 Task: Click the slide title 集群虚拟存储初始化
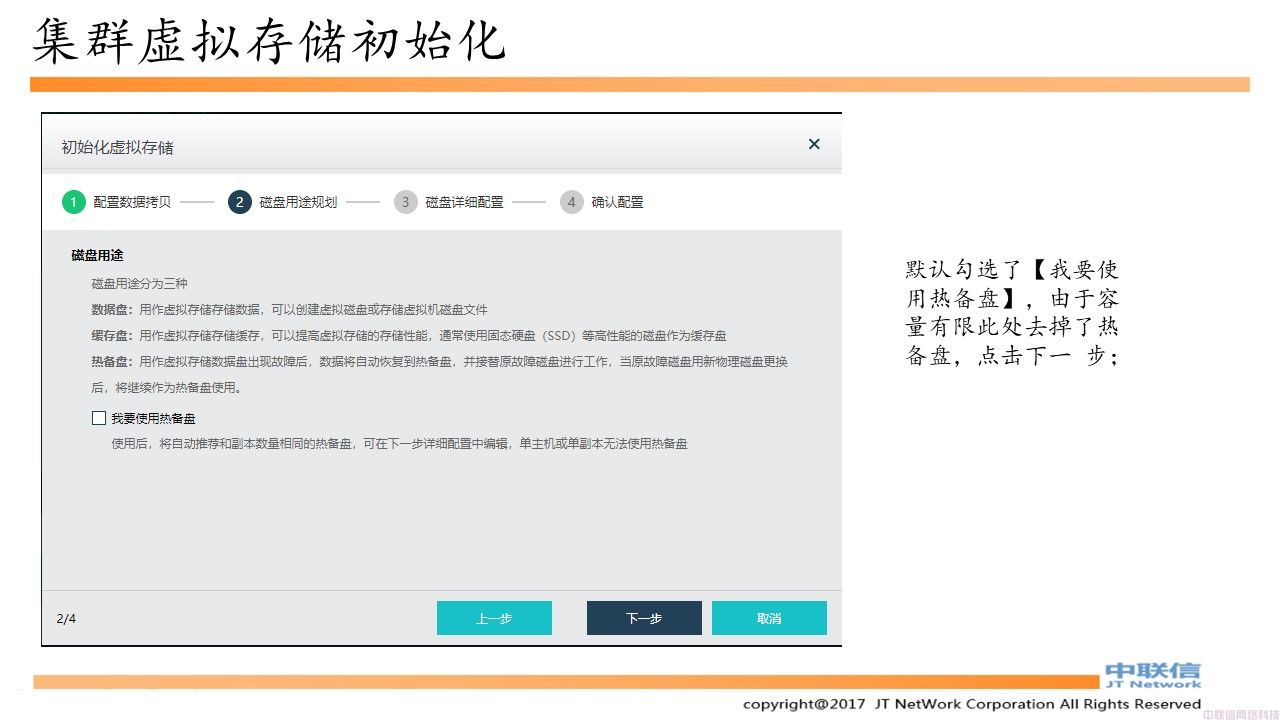(x=269, y=42)
